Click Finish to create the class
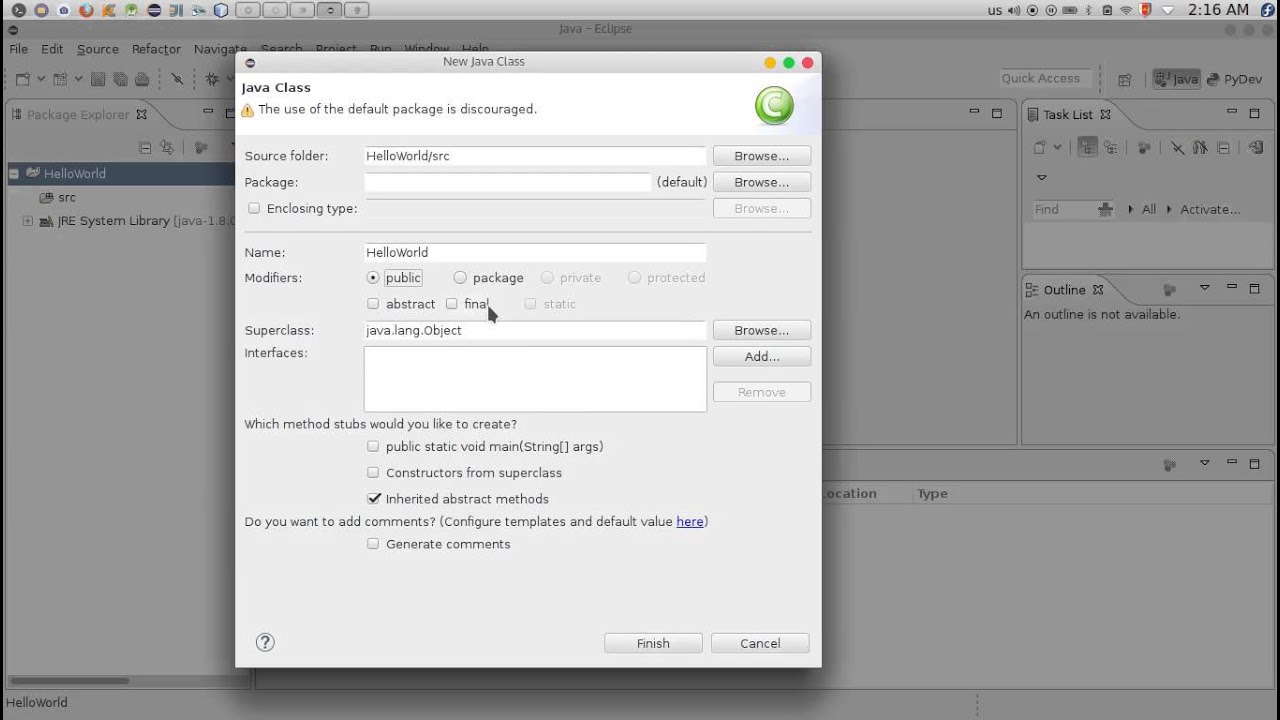 pos(653,643)
